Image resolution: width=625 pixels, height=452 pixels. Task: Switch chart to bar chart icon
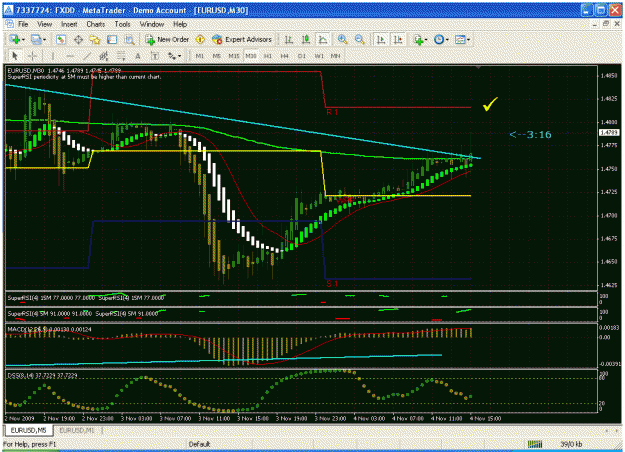pos(289,39)
